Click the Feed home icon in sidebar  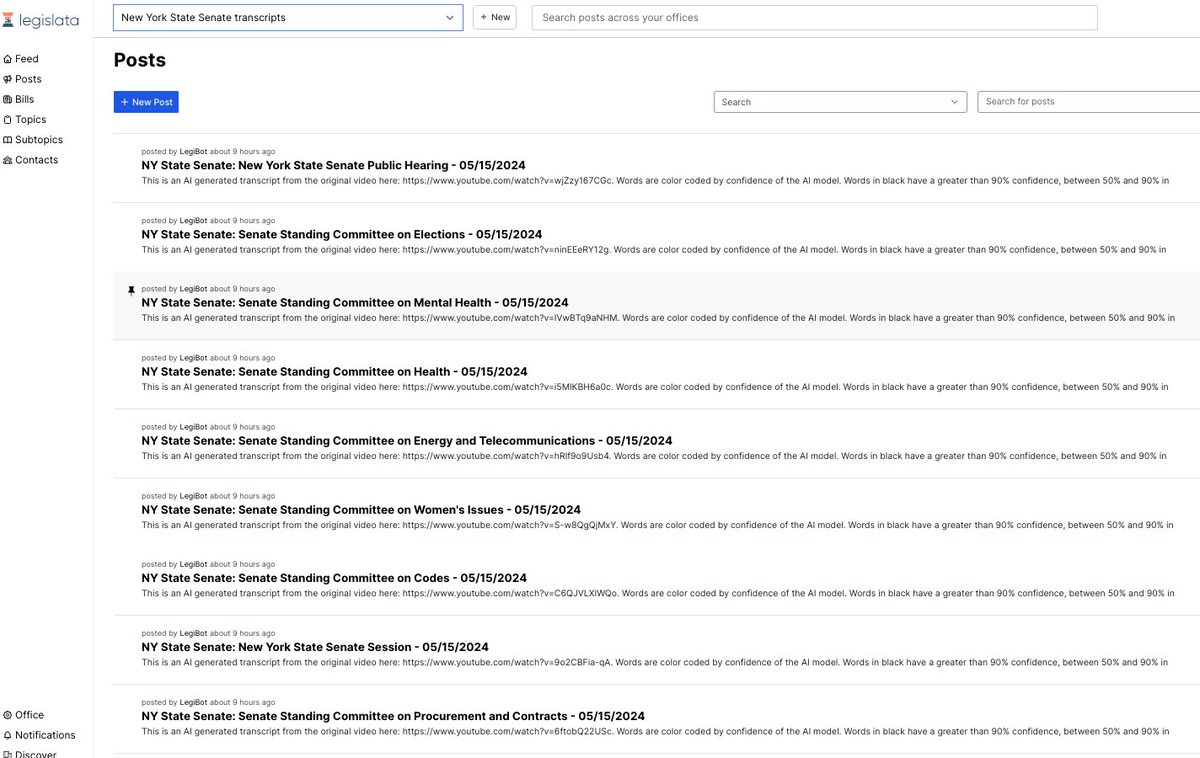8,59
